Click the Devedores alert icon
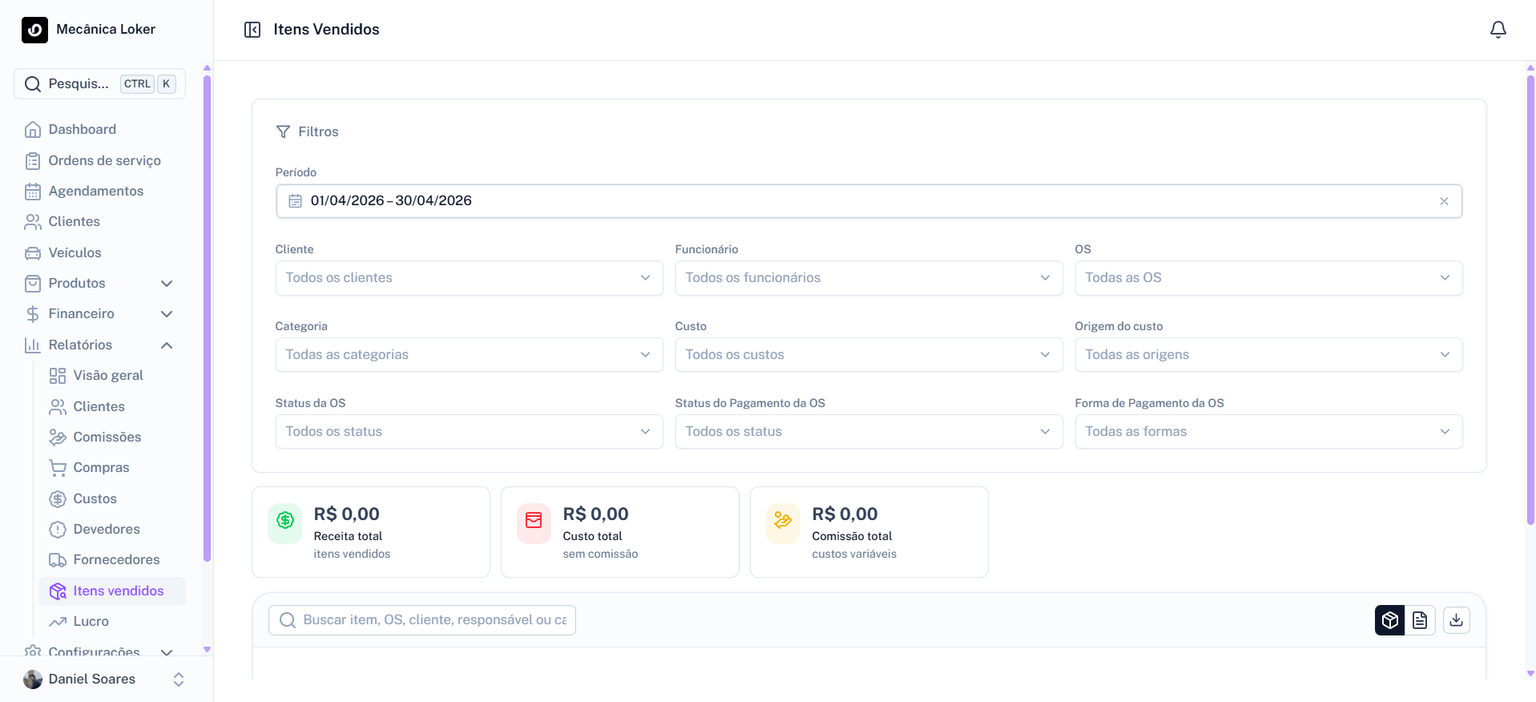This screenshot has width=1536, height=702. (x=57, y=529)
